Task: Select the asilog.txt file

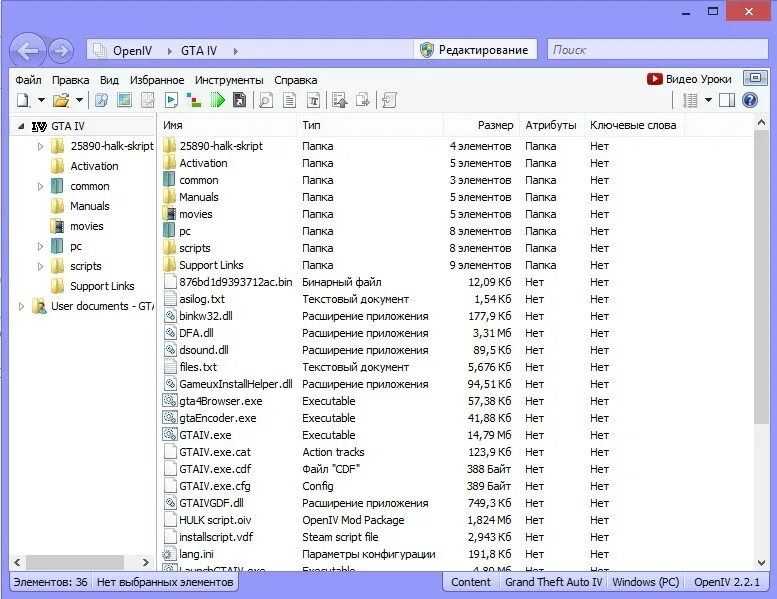Action: point(202,299)
